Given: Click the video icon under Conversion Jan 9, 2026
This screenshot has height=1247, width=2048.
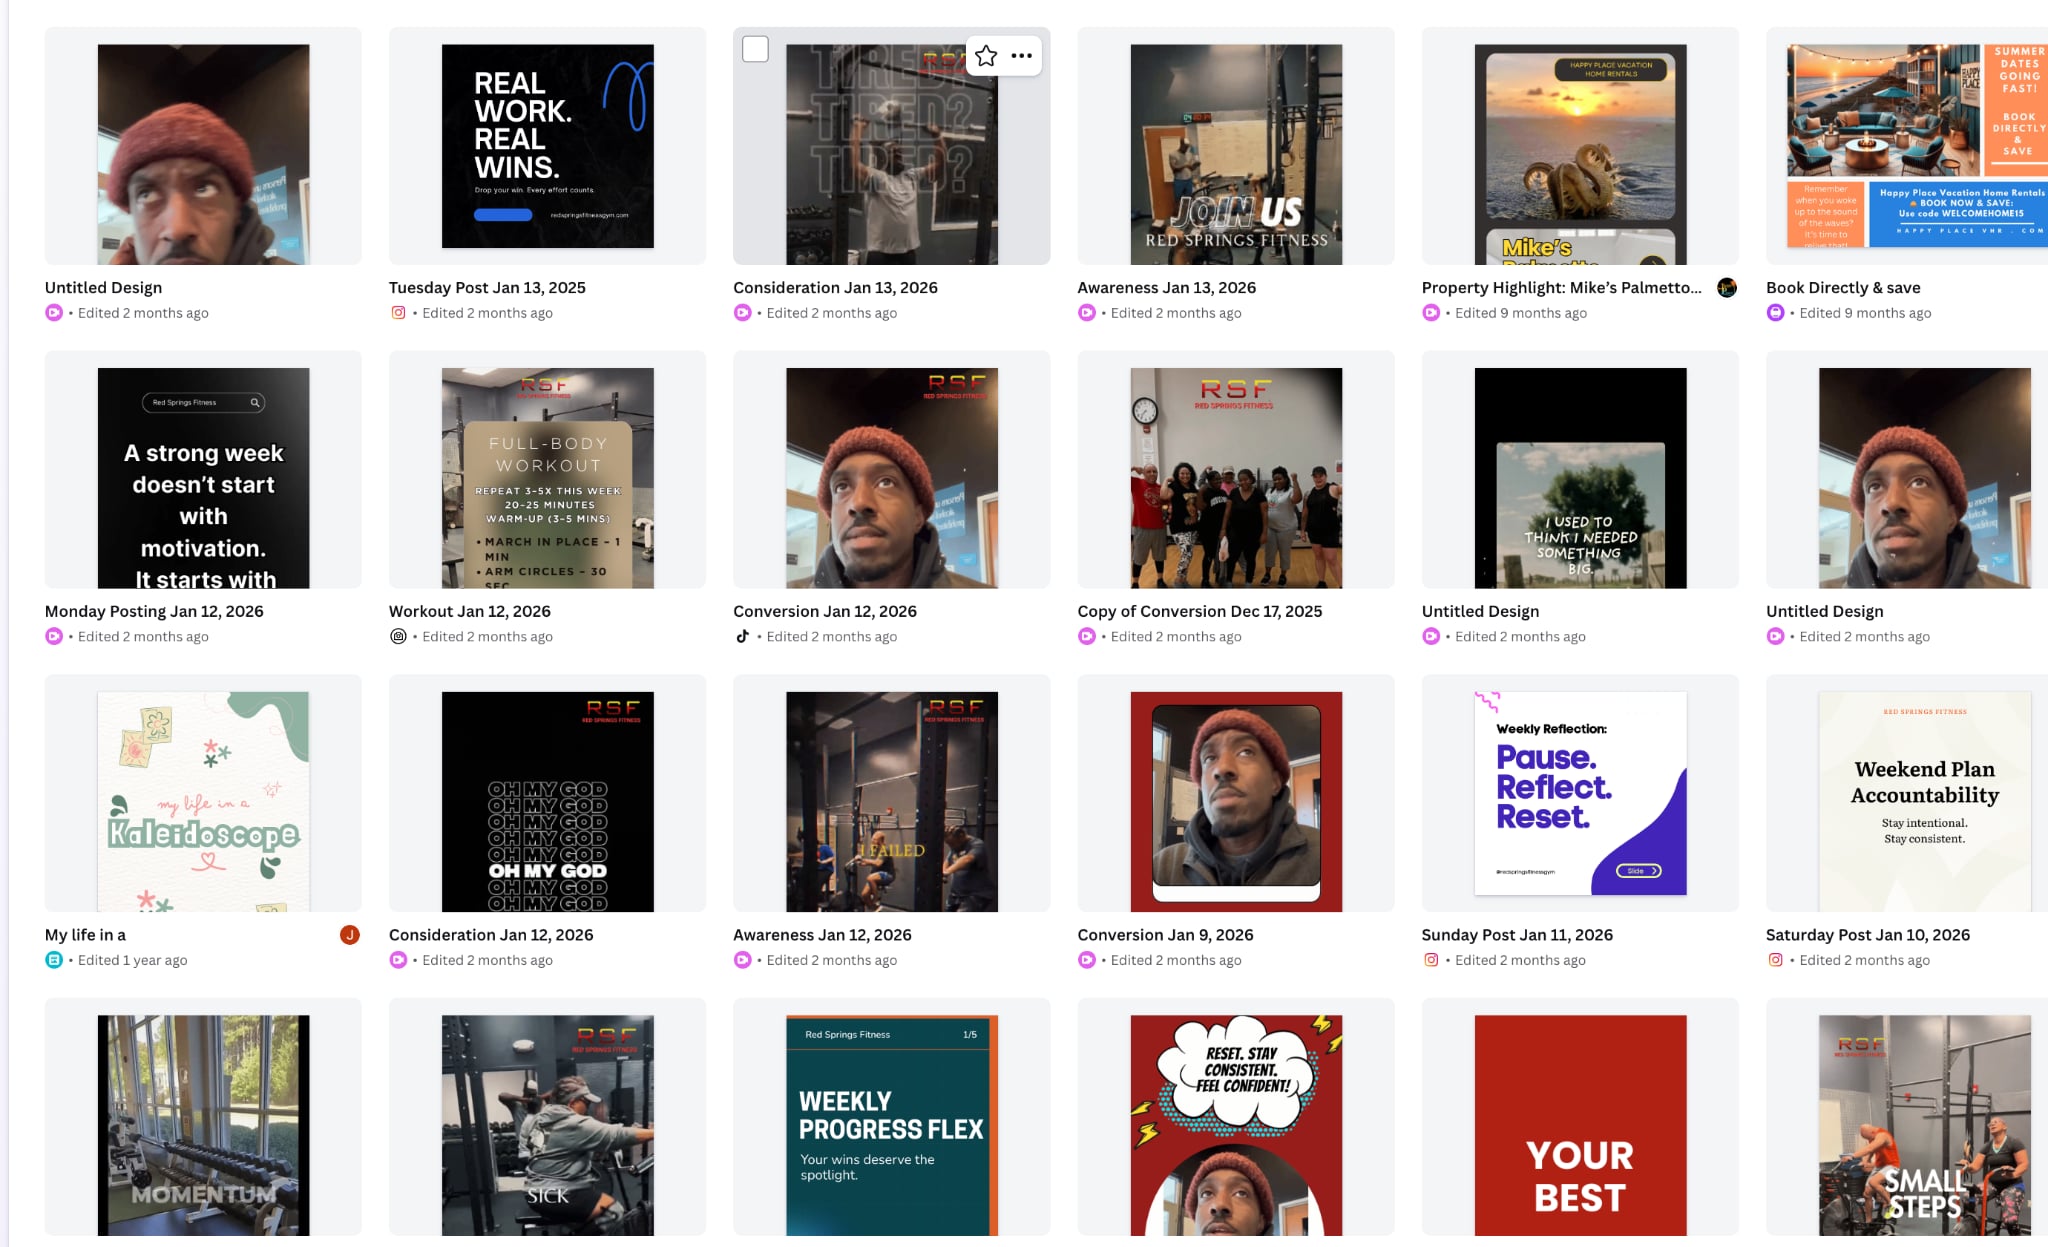Looking at the screenshot, I should point(1087,960).
